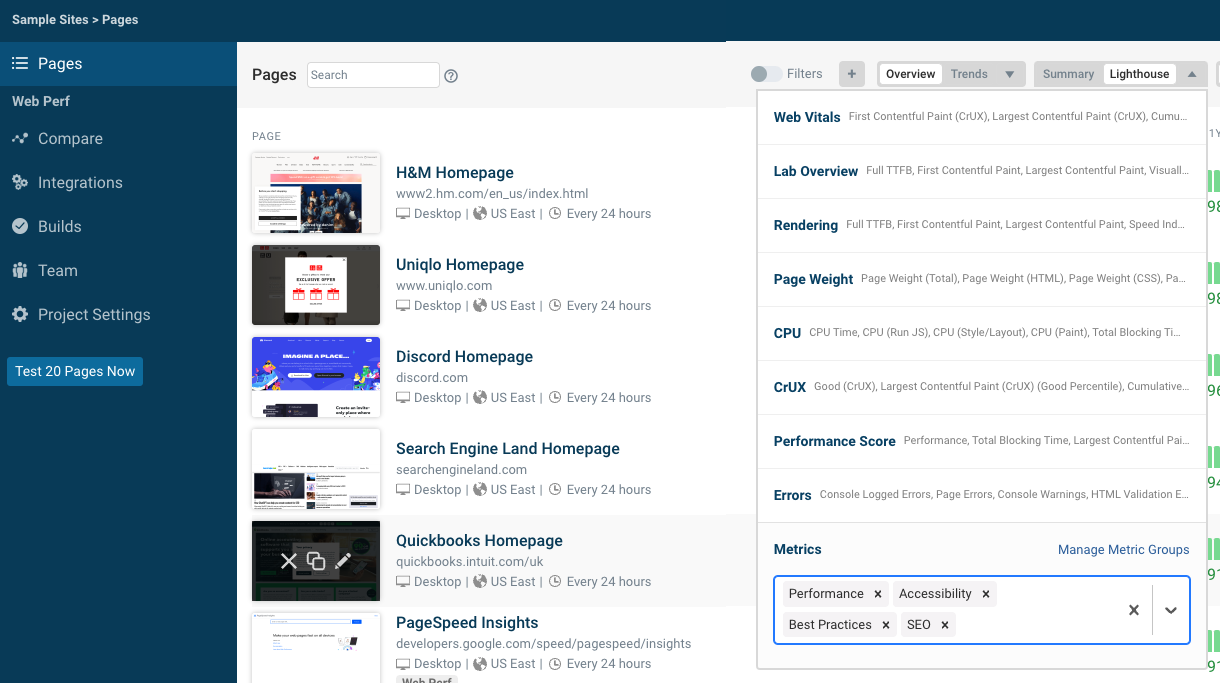
Task: Go to Builds section
Action: [x=60, y=227]
